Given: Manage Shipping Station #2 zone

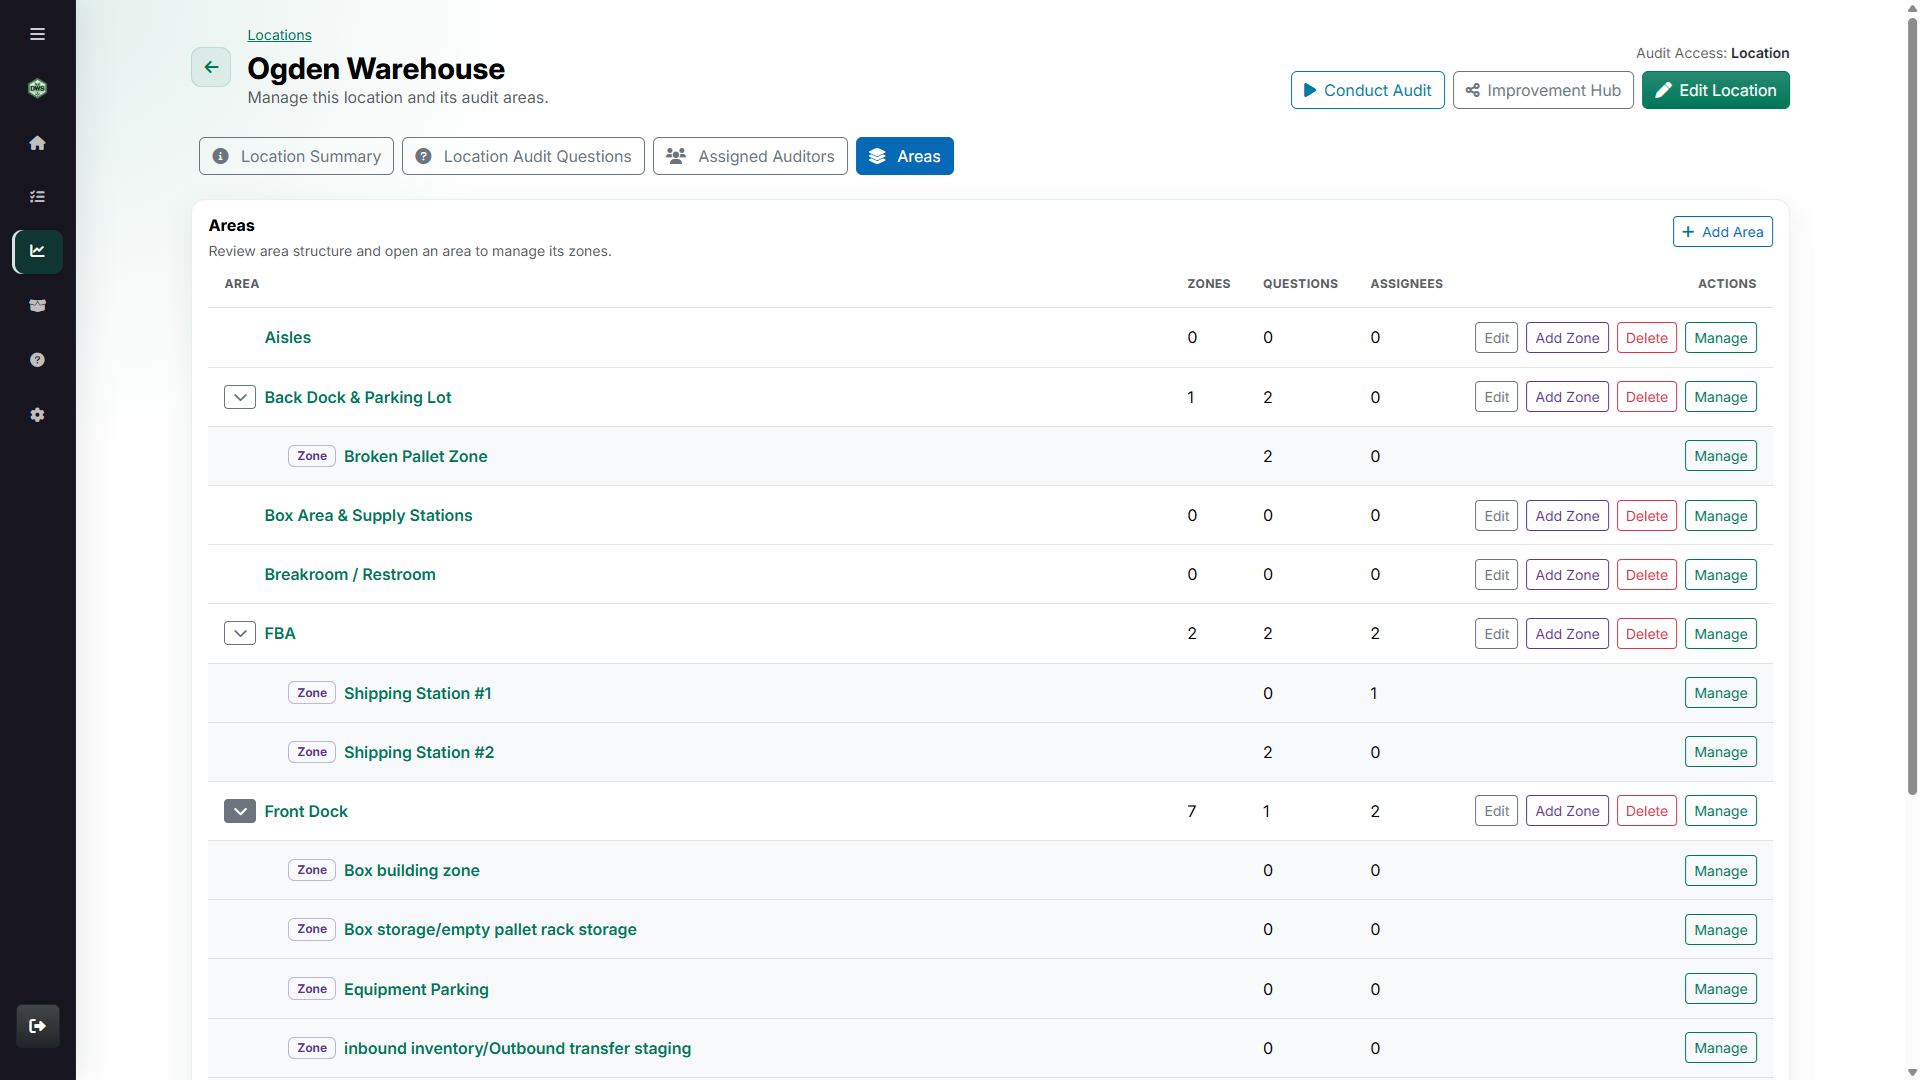Looking at the screenshot, I should coord(1720,752).
